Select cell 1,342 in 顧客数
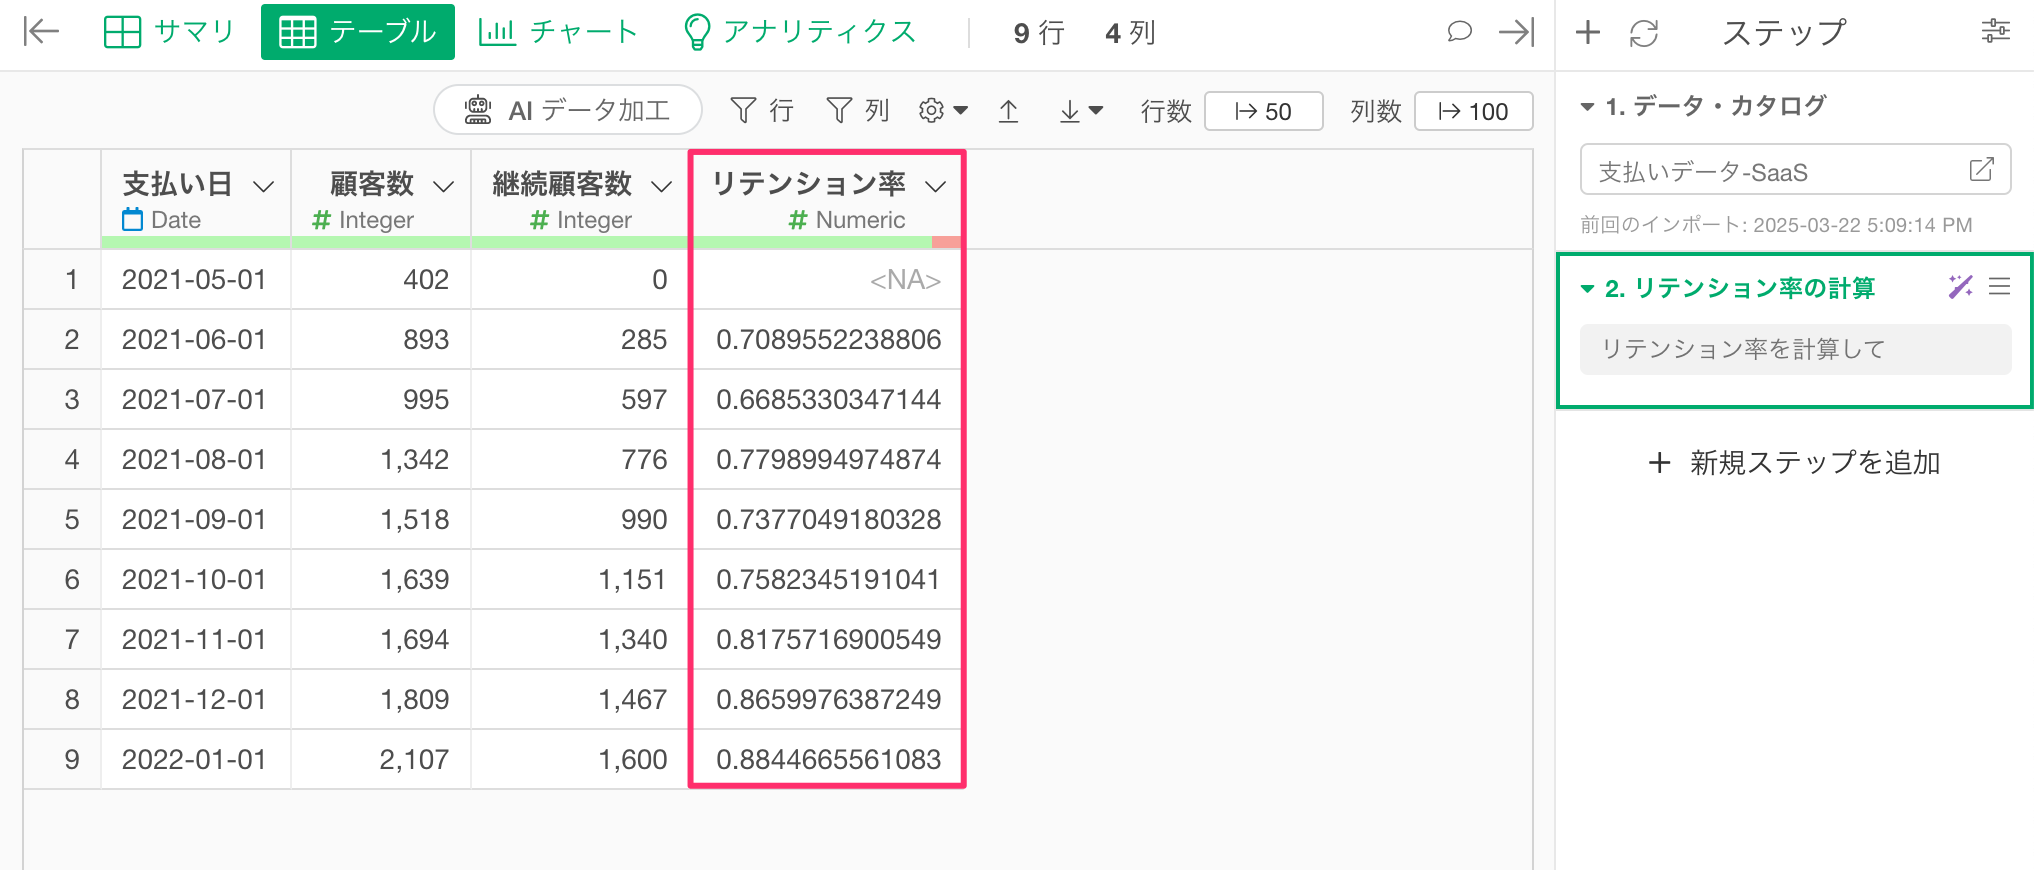 pos(381,460)
